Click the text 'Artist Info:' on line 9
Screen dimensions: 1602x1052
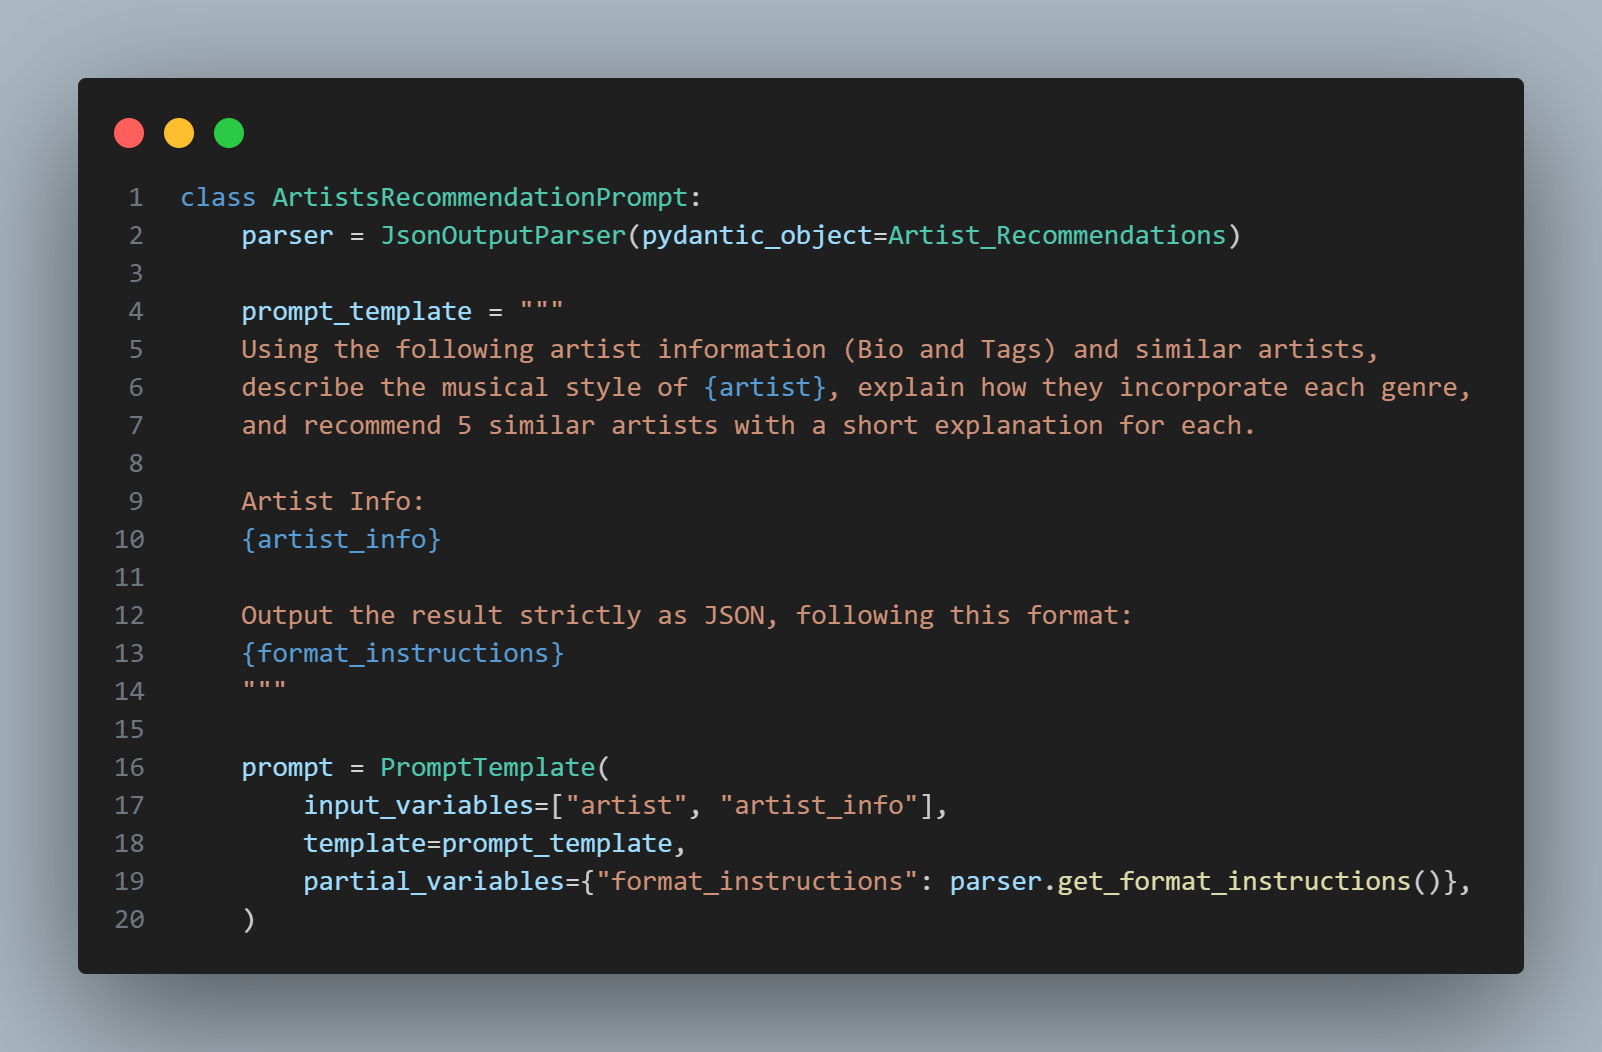pyautogui.click(x=333, y=501)
